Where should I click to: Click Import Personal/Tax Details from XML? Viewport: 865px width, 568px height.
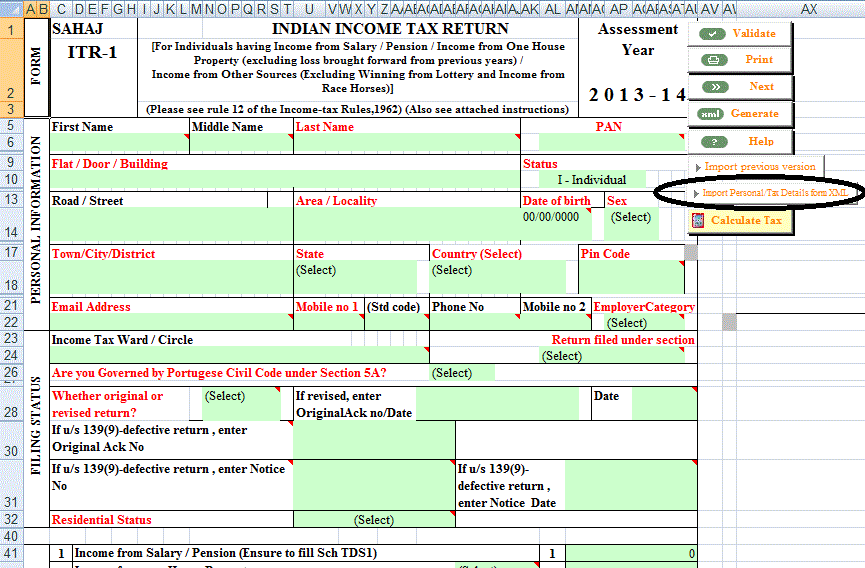point(771,193)
